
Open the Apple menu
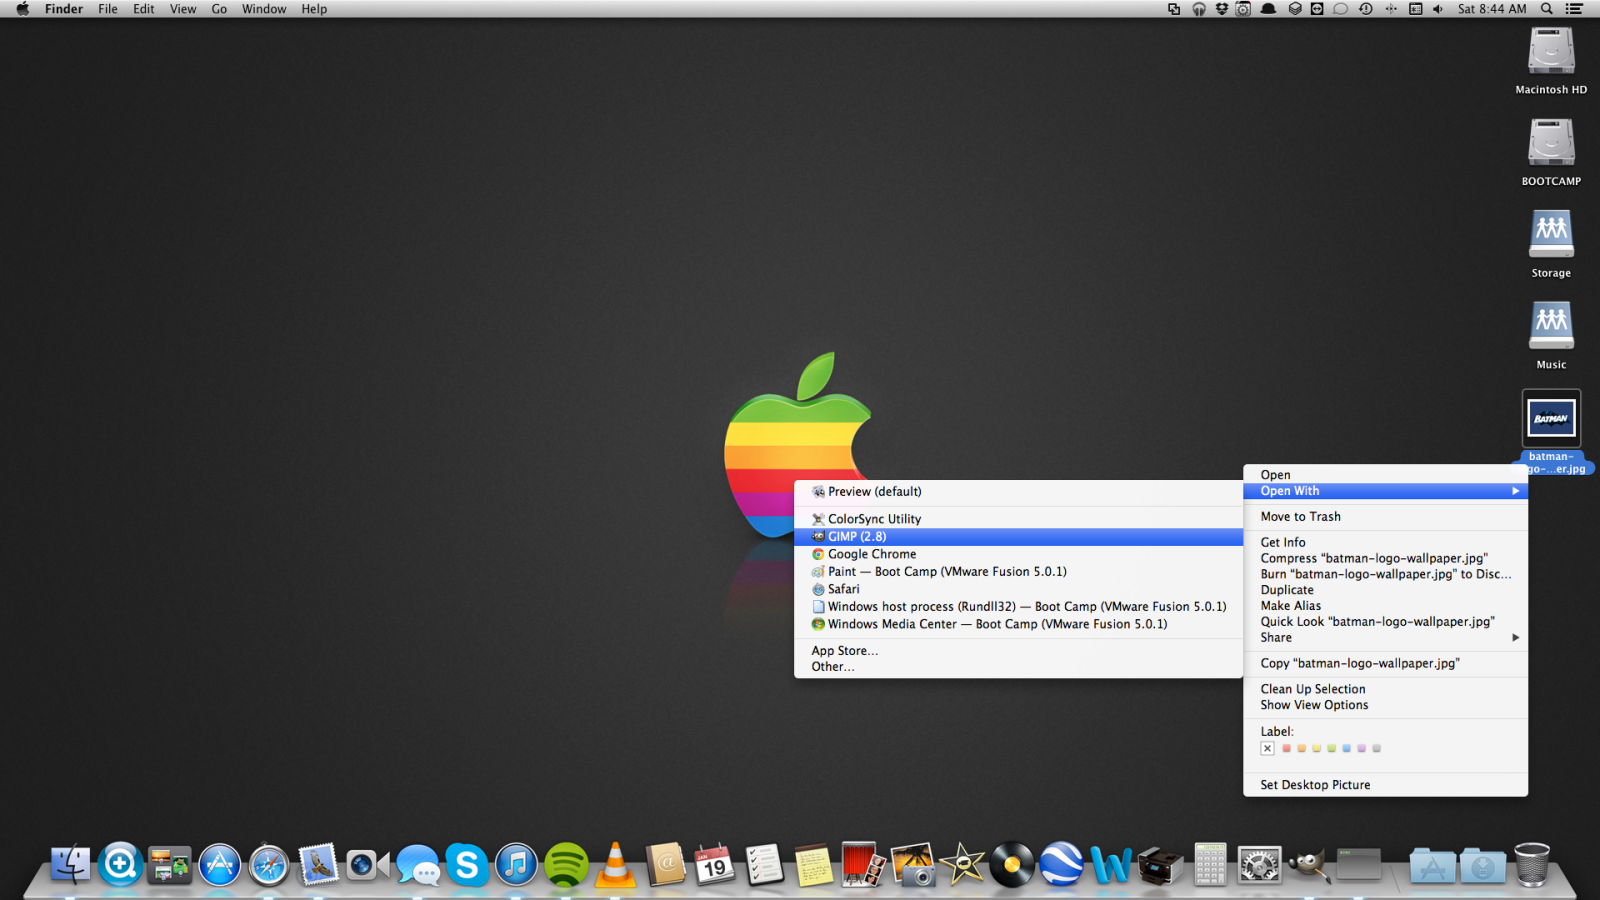(22, 9)
